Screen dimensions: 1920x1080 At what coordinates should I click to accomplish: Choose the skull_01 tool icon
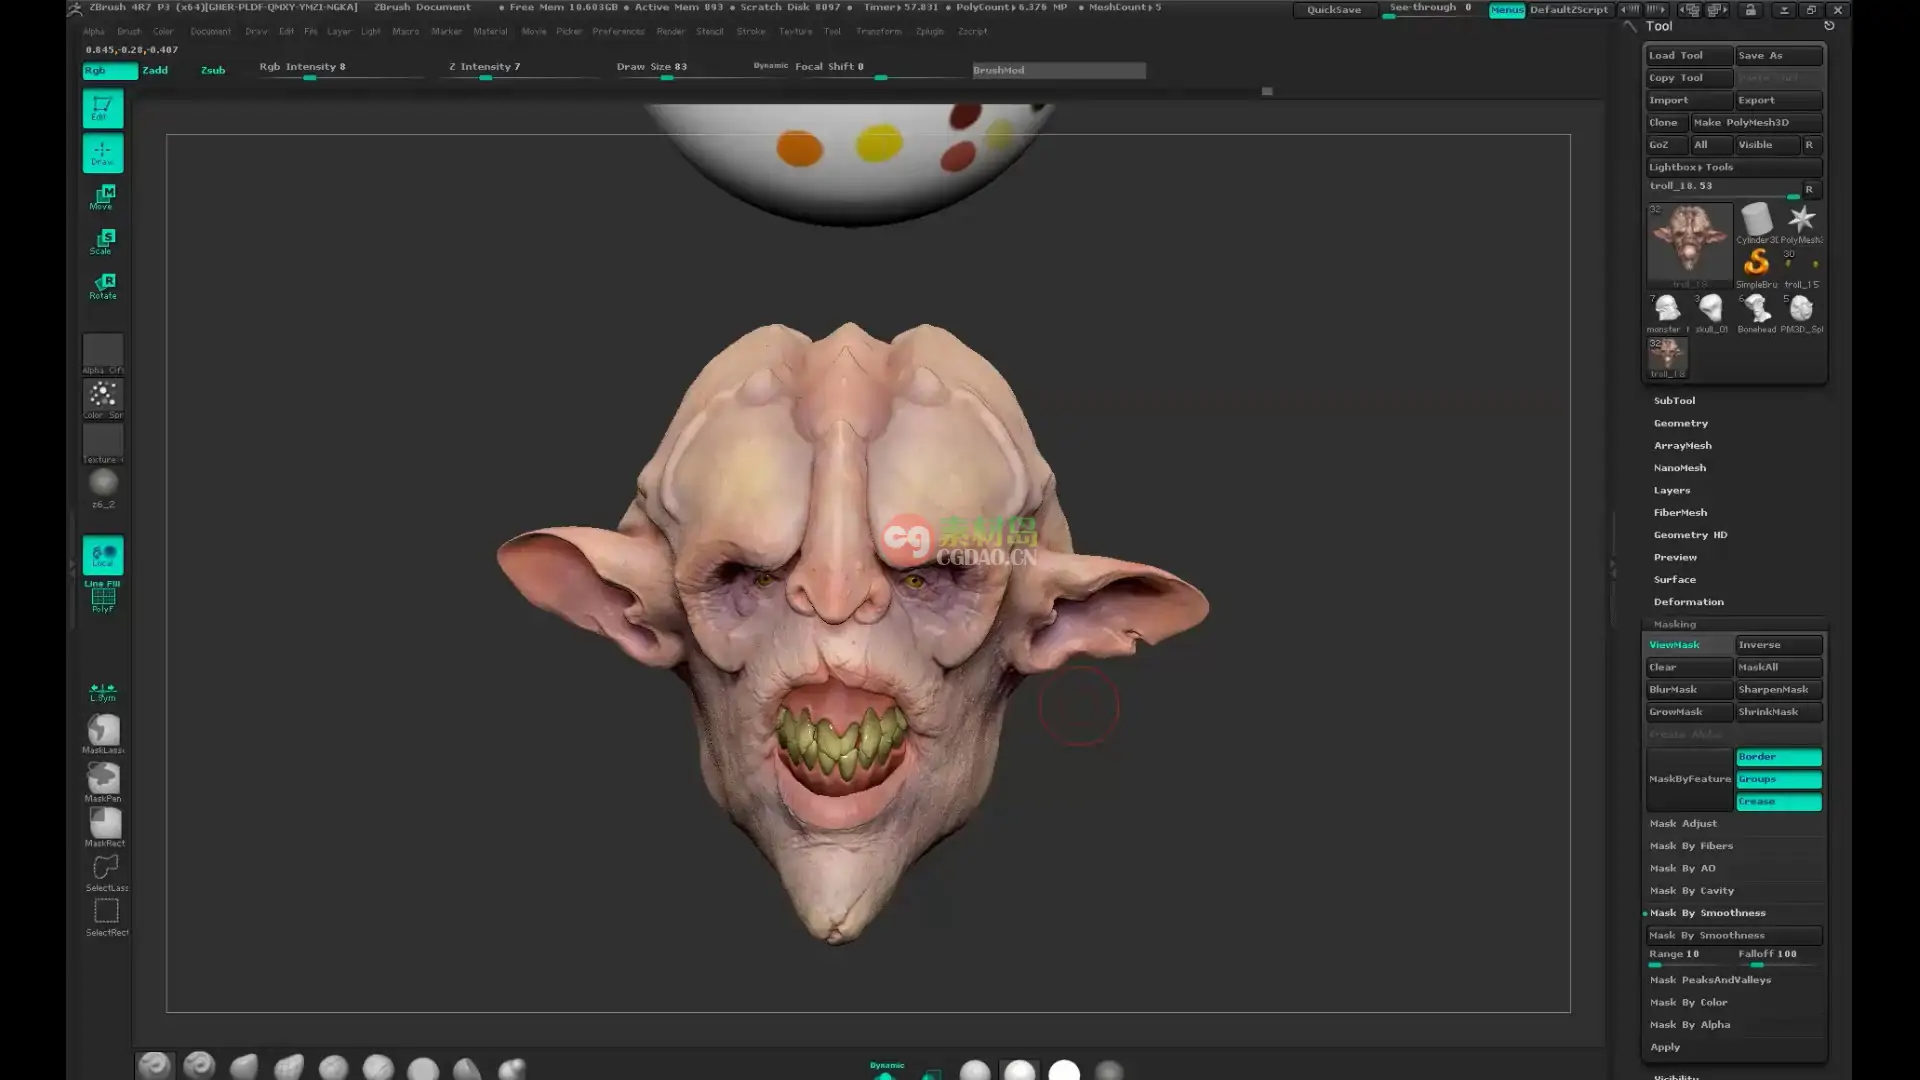[x=1711, y=313]
